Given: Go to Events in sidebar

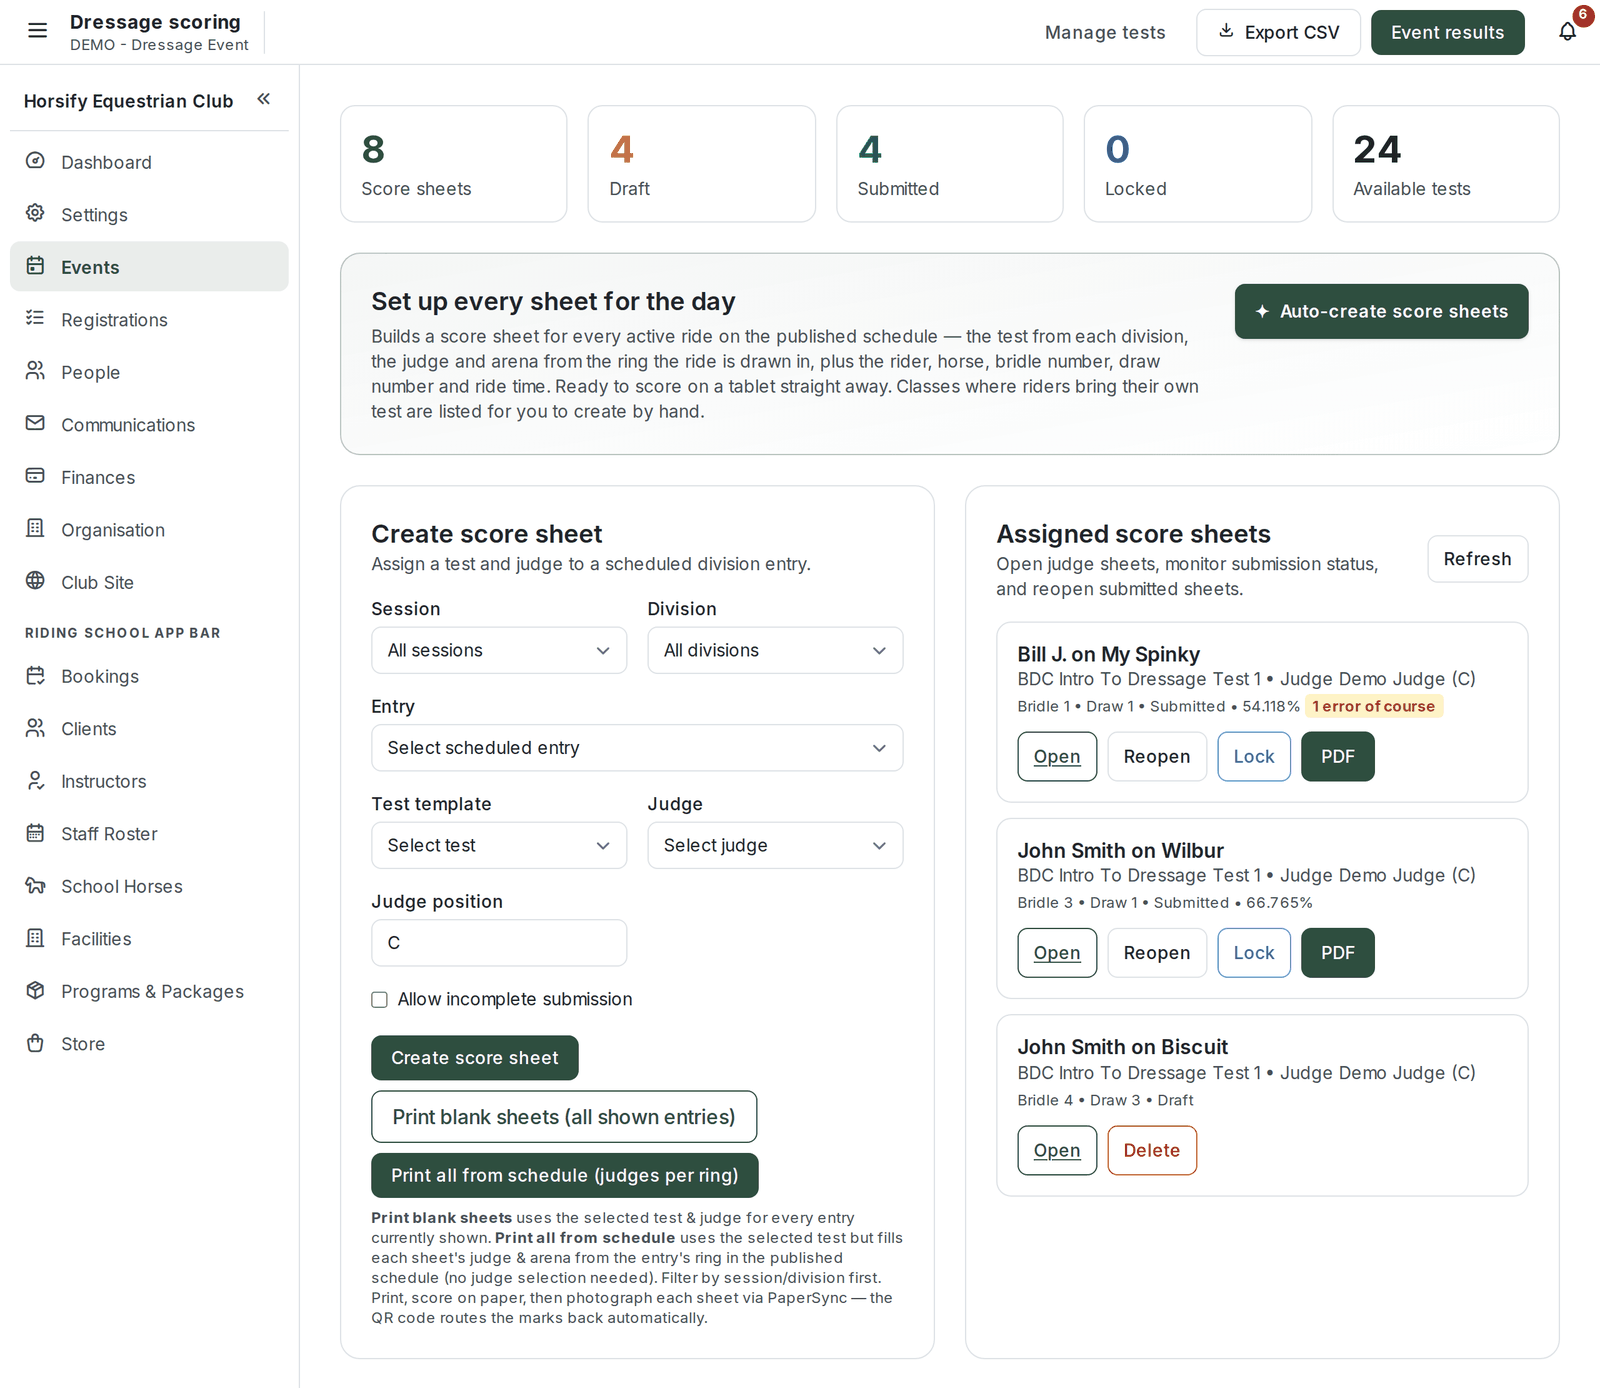Looking at the screenshot, I should point(149,266).
